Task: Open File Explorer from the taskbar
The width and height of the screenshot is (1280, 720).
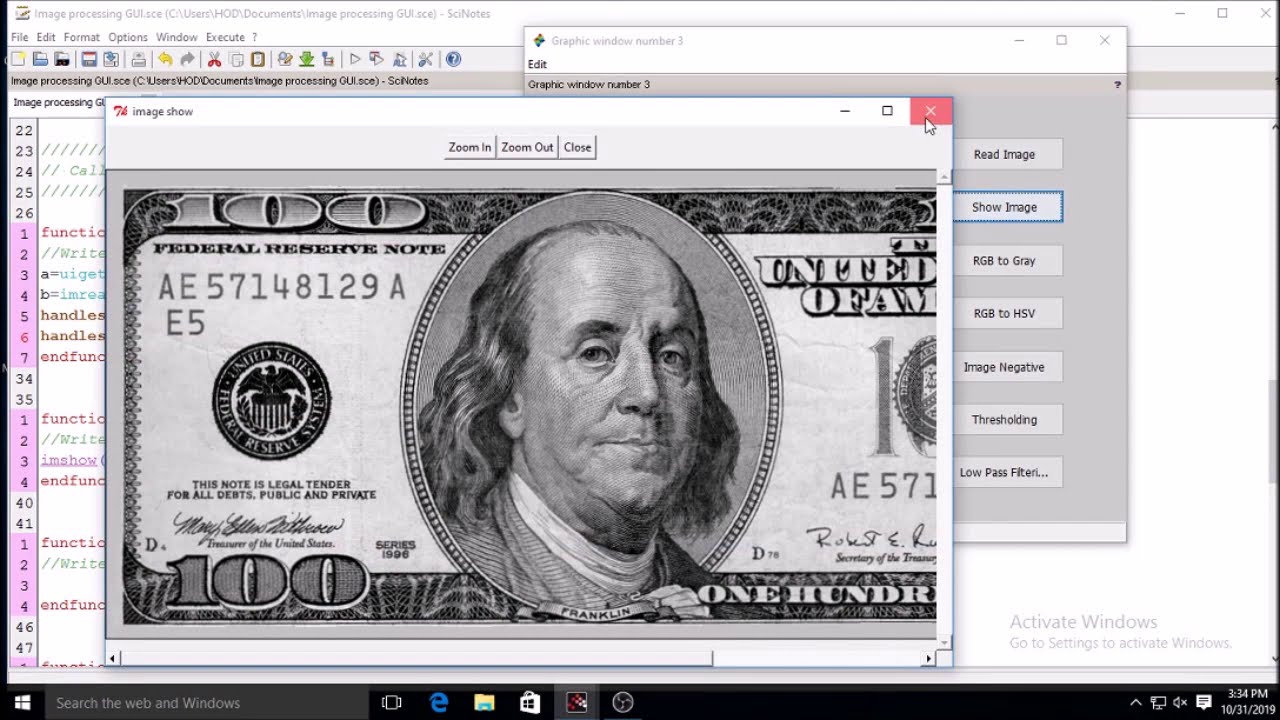Action: 484,703
